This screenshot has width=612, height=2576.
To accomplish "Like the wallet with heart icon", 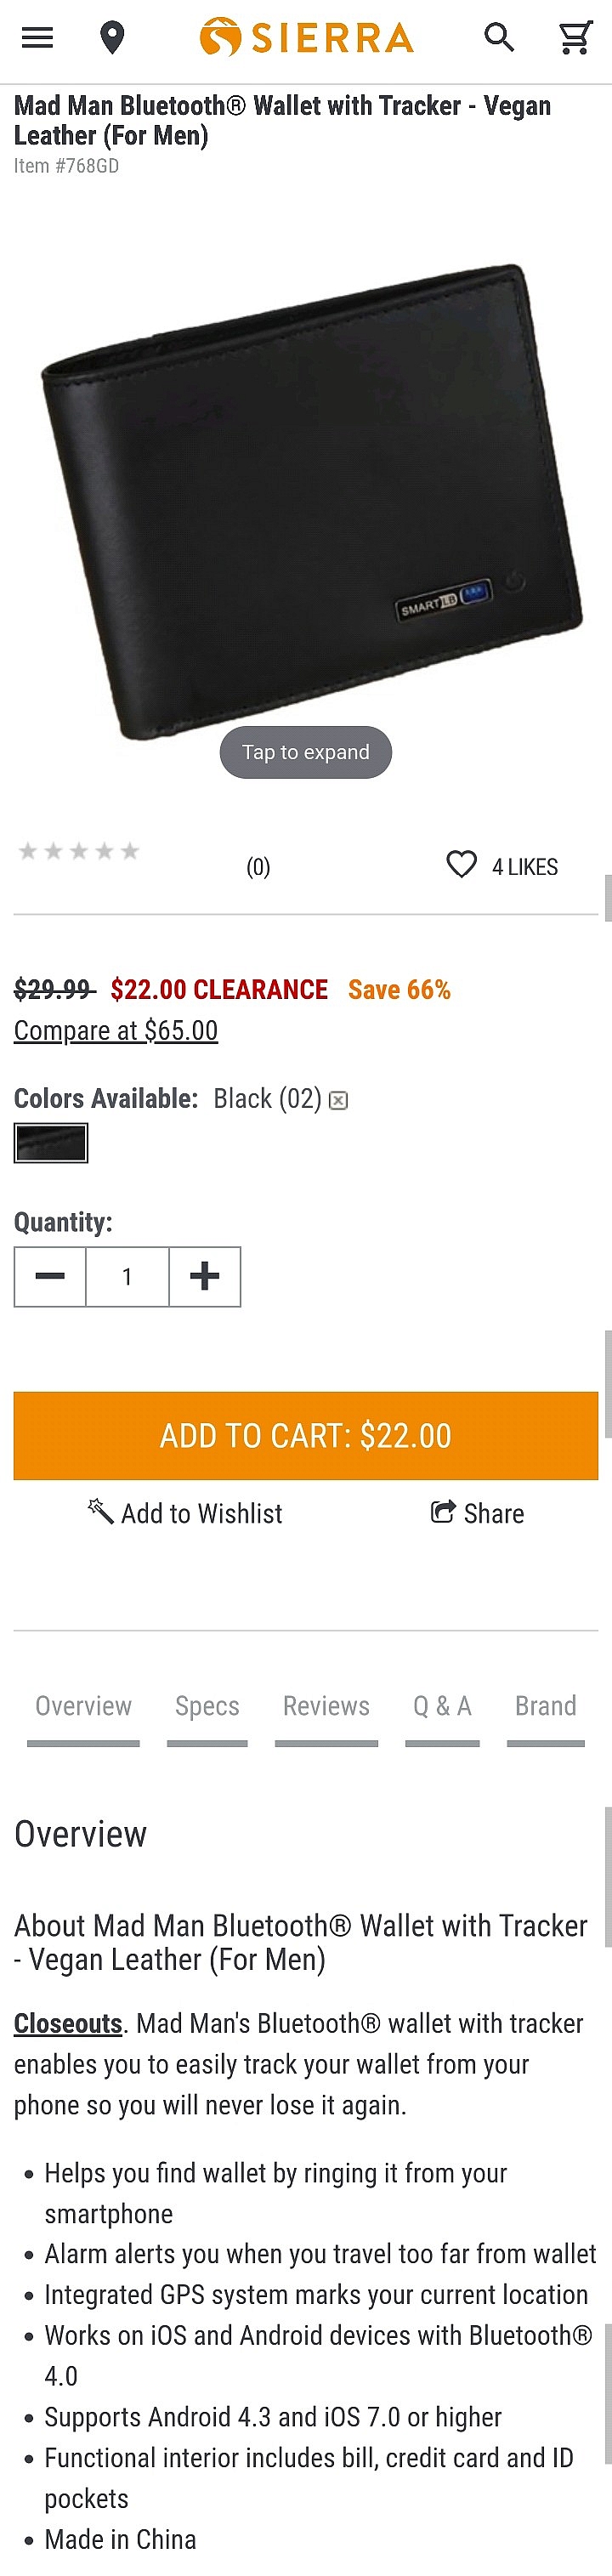I will [461, 864].
